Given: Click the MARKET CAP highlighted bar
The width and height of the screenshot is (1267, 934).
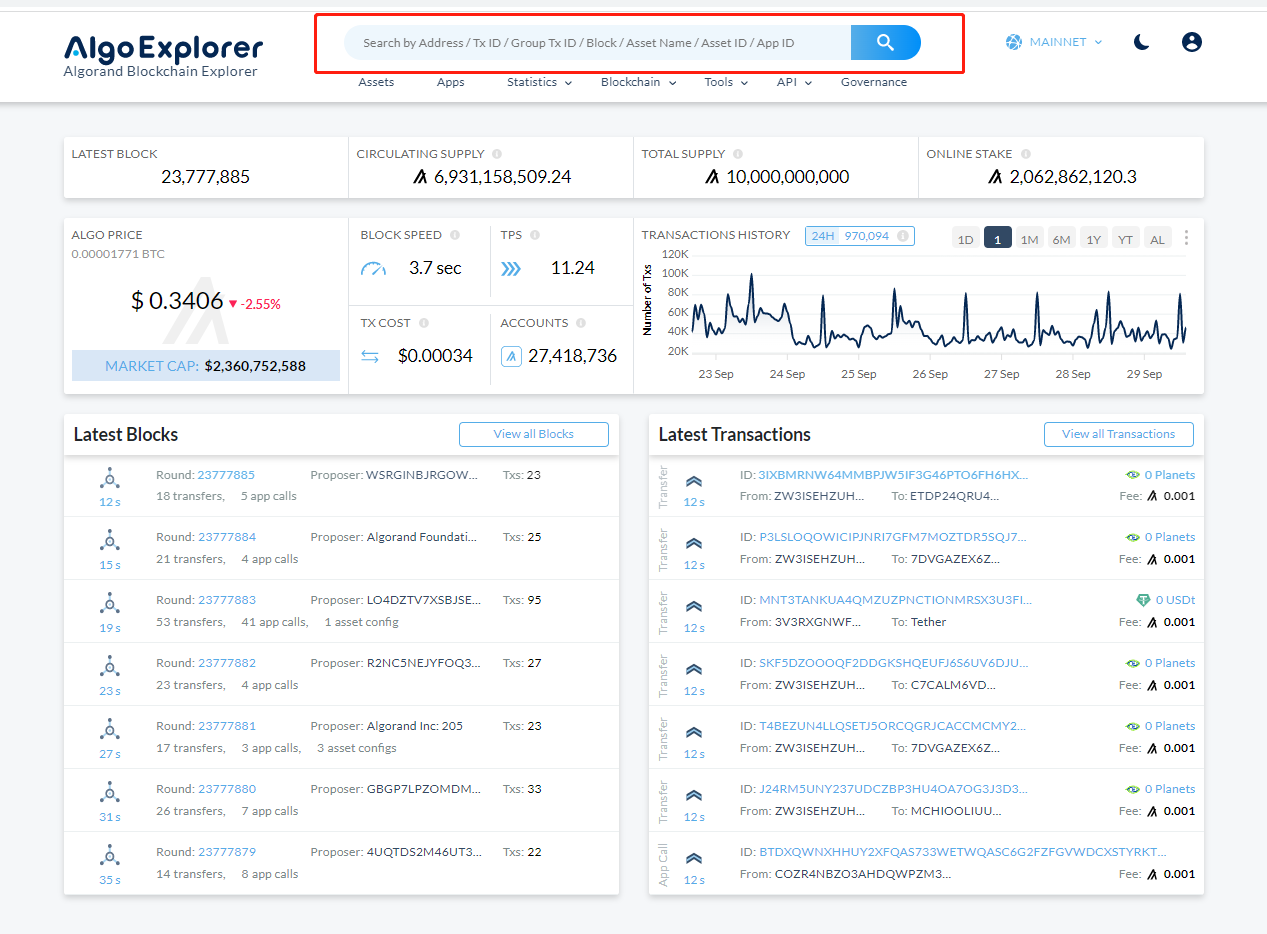Looking at the screenshot, I should coord(206,366).
